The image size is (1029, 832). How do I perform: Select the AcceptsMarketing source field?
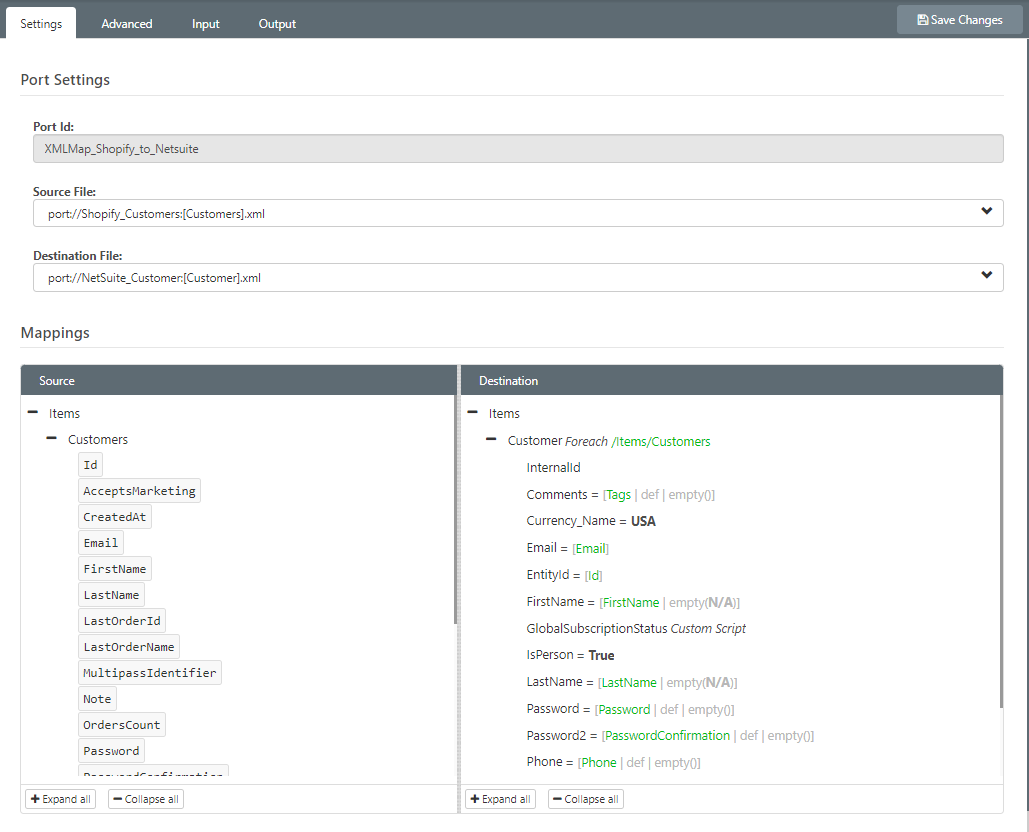tap(139, 491)
